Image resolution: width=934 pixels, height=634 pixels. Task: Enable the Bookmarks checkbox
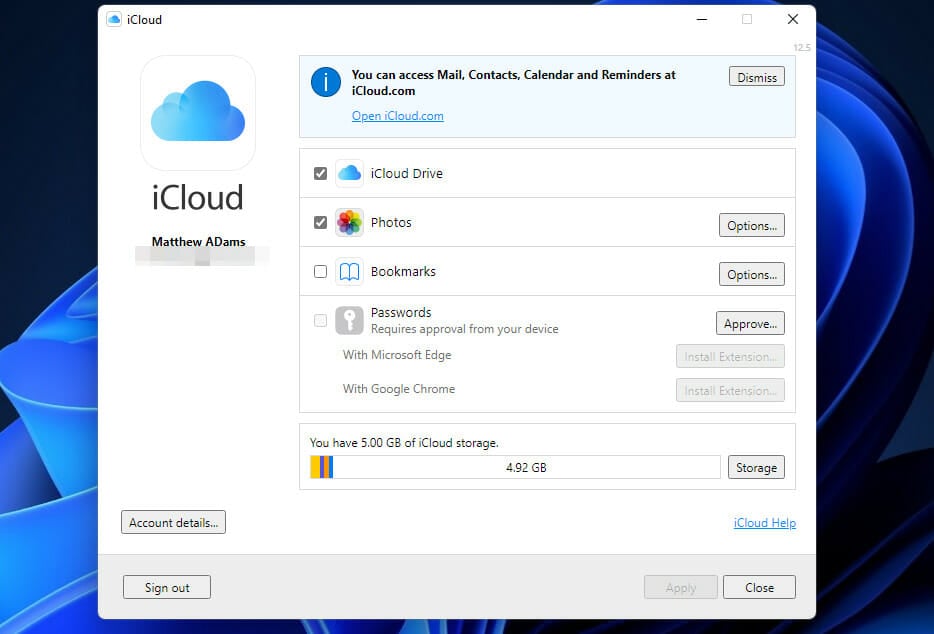point(321,271)
